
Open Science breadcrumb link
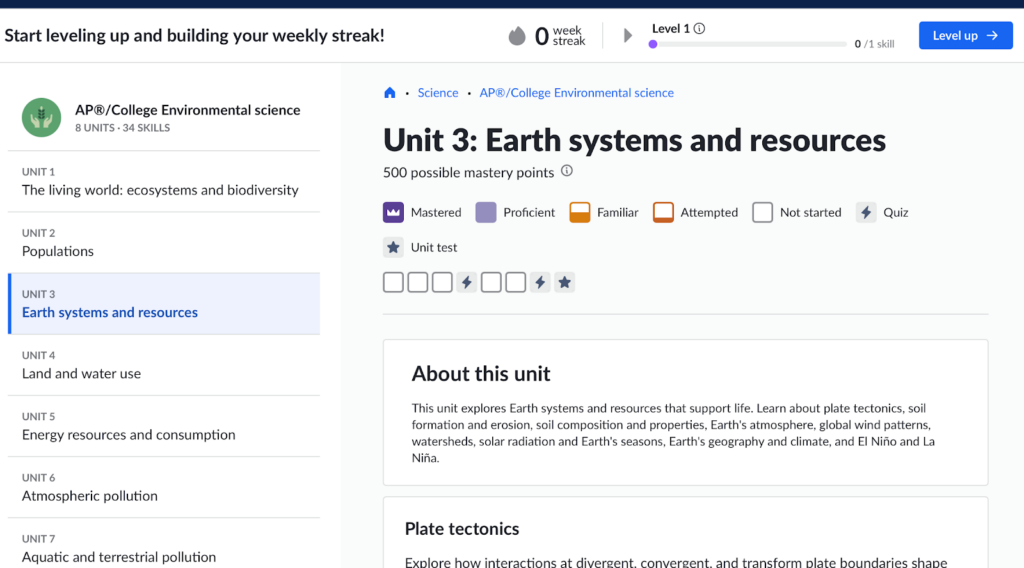(438, 93)
